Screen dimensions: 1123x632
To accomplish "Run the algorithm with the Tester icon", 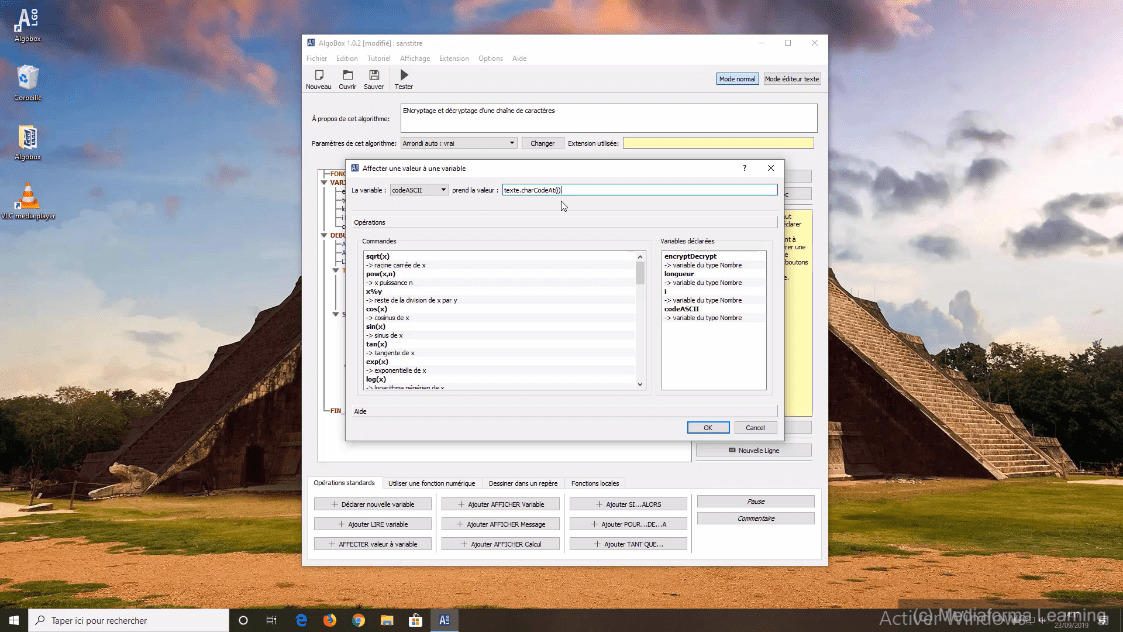I will point(404,76).
